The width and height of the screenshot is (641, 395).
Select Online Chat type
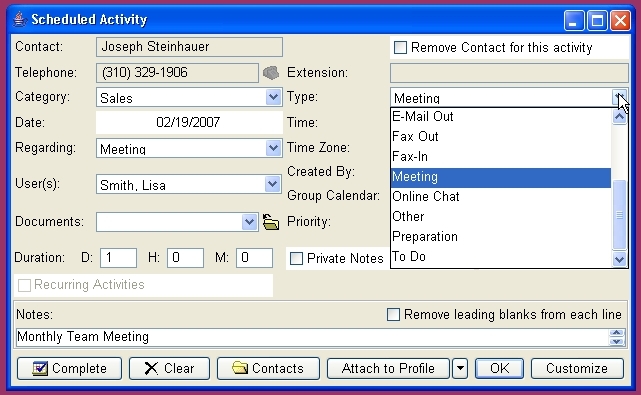501,197
